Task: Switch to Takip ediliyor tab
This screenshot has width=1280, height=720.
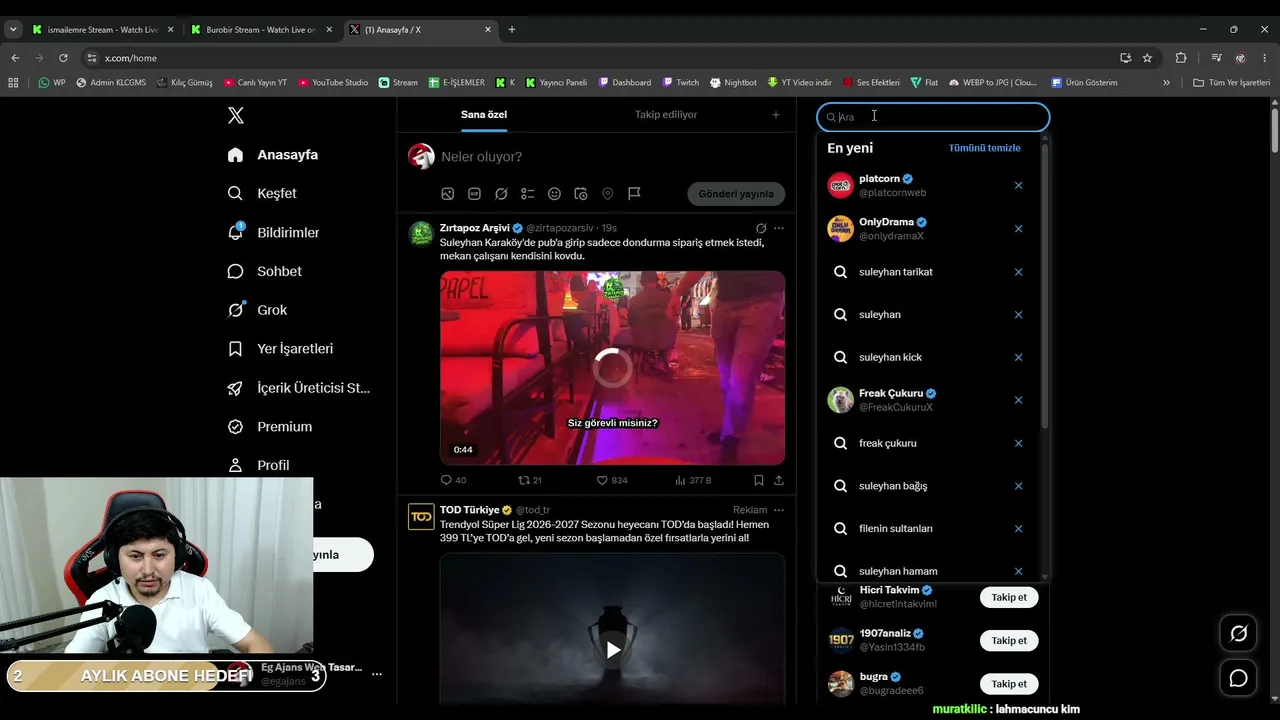Action: [666, 114]
